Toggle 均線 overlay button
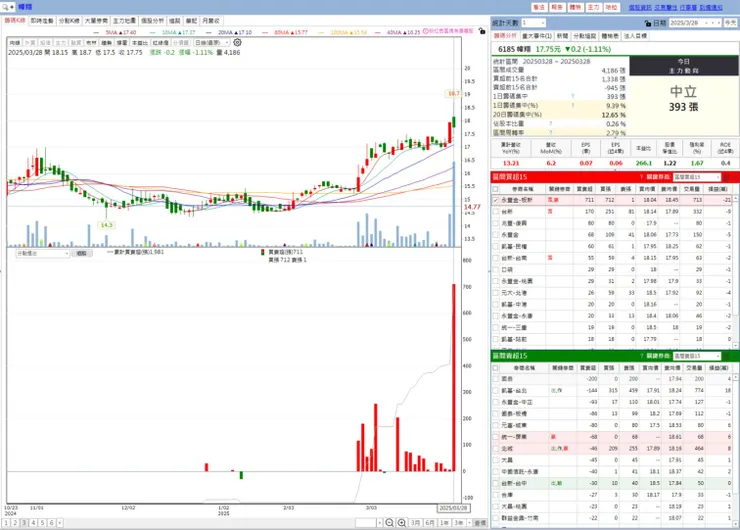The width and height of the screenshot is (740, 530). (15, 42)
